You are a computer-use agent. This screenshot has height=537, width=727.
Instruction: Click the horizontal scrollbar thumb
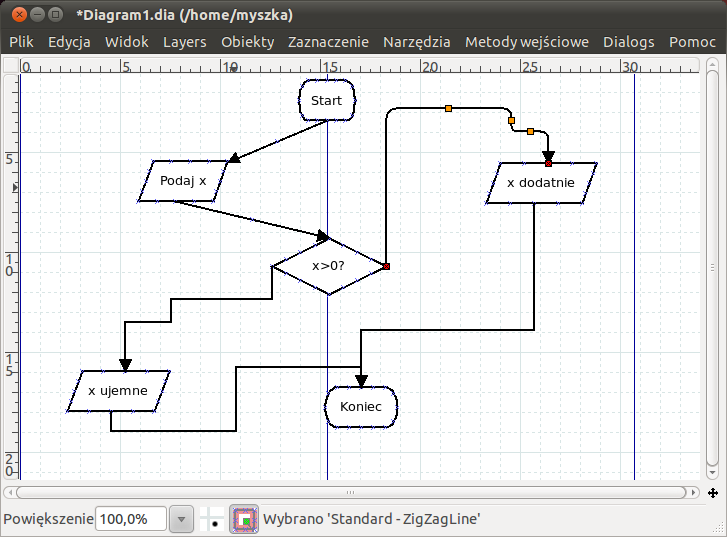click(351, 492)
